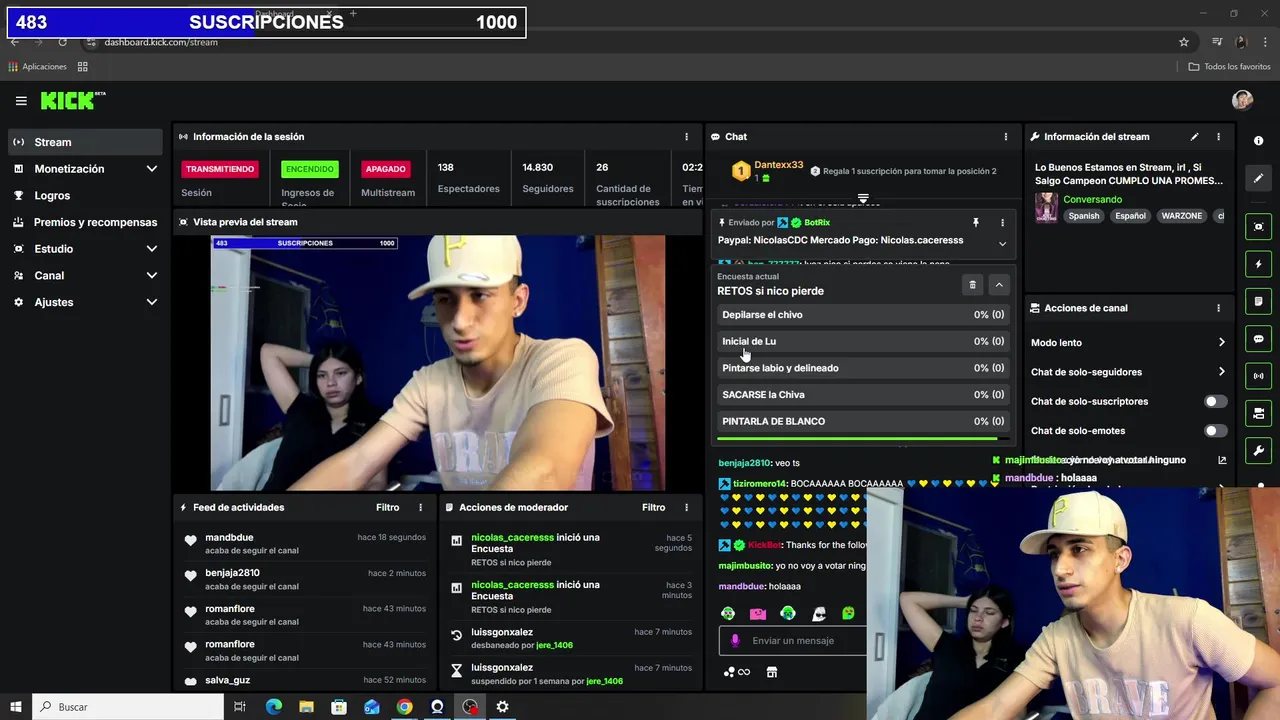Open Feed de actividades three-dot menu
Screen dimensions: 1280x720
420,508
